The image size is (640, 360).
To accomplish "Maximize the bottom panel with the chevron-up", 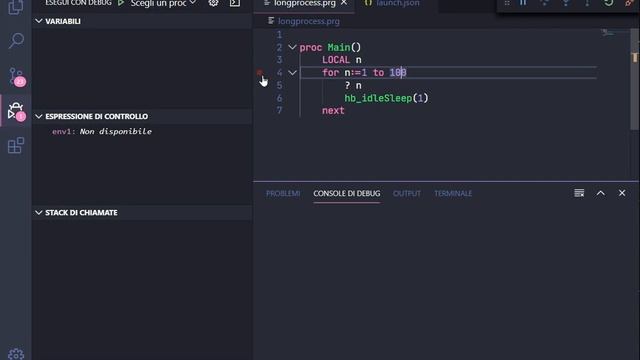I will pos(600,193).
